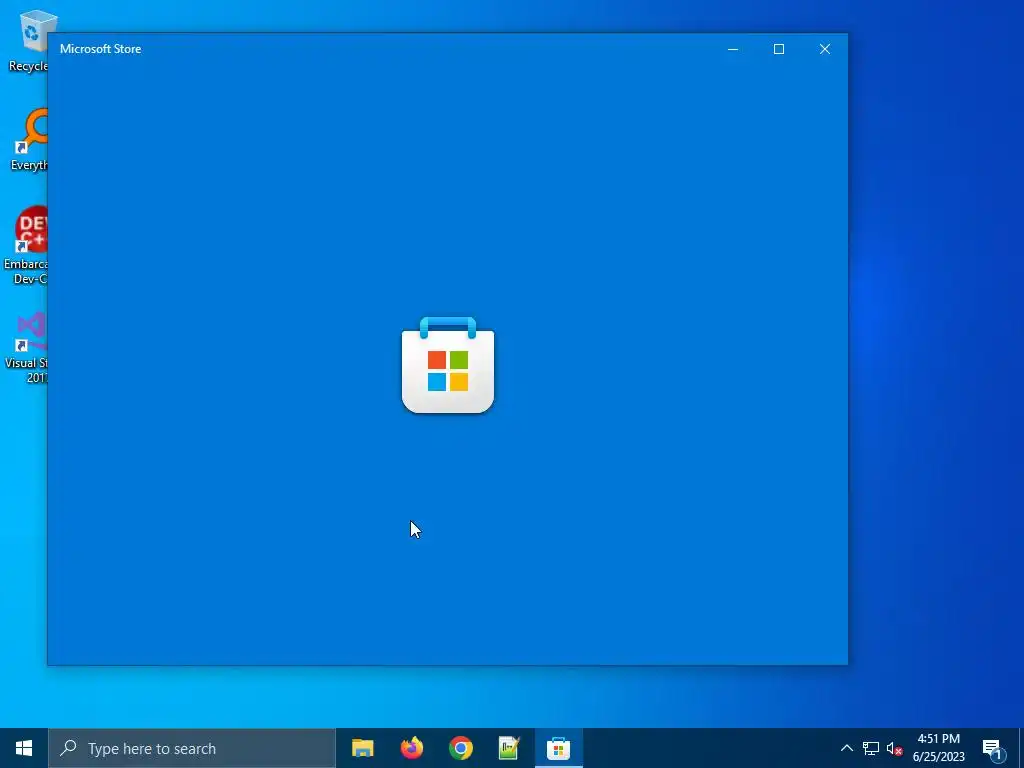Image resolution: width=1024 pixels, height=768 pixels.
Task: Show hidden system tray icons
Action: (846, 748)
